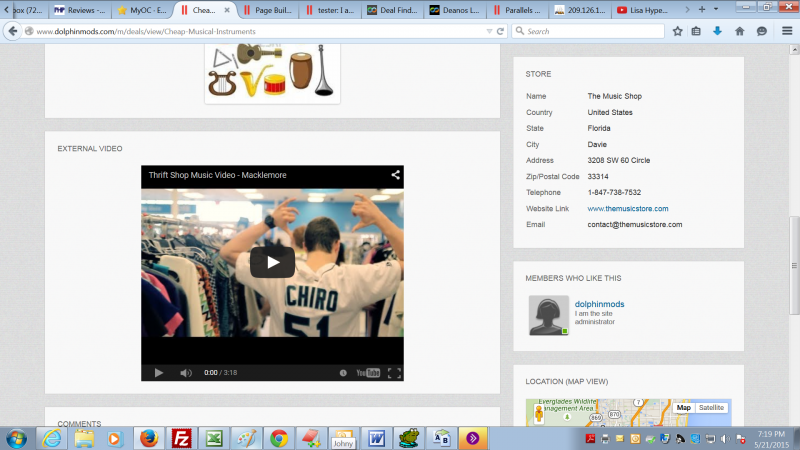Toggle the video fullscreen icon
The width and height of the screenshot is (800, 450).
click(394, 373)
